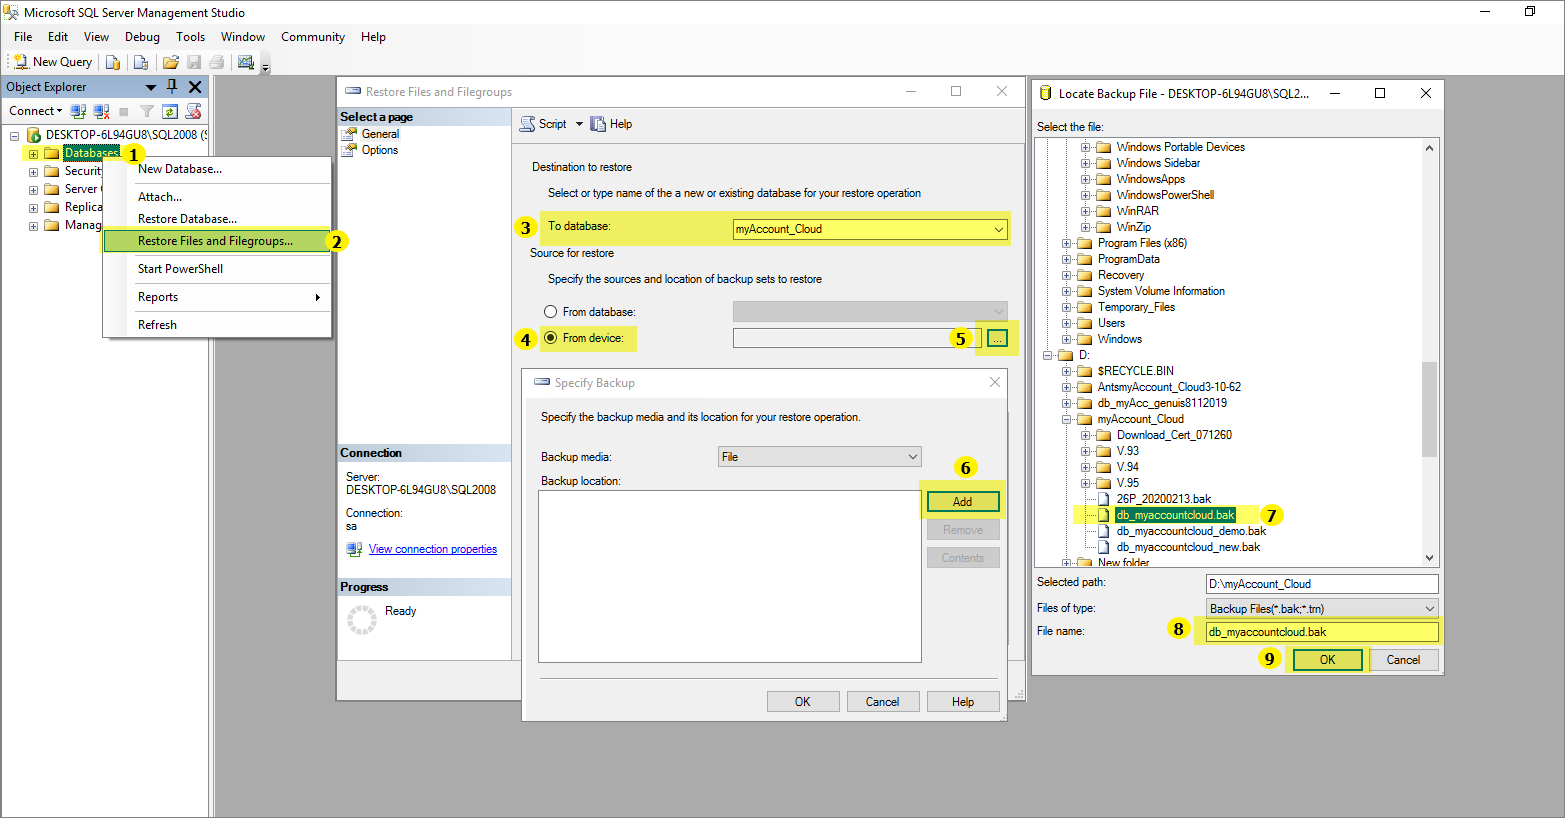Pin the Object Explorer panel

(x=172, y=87)
